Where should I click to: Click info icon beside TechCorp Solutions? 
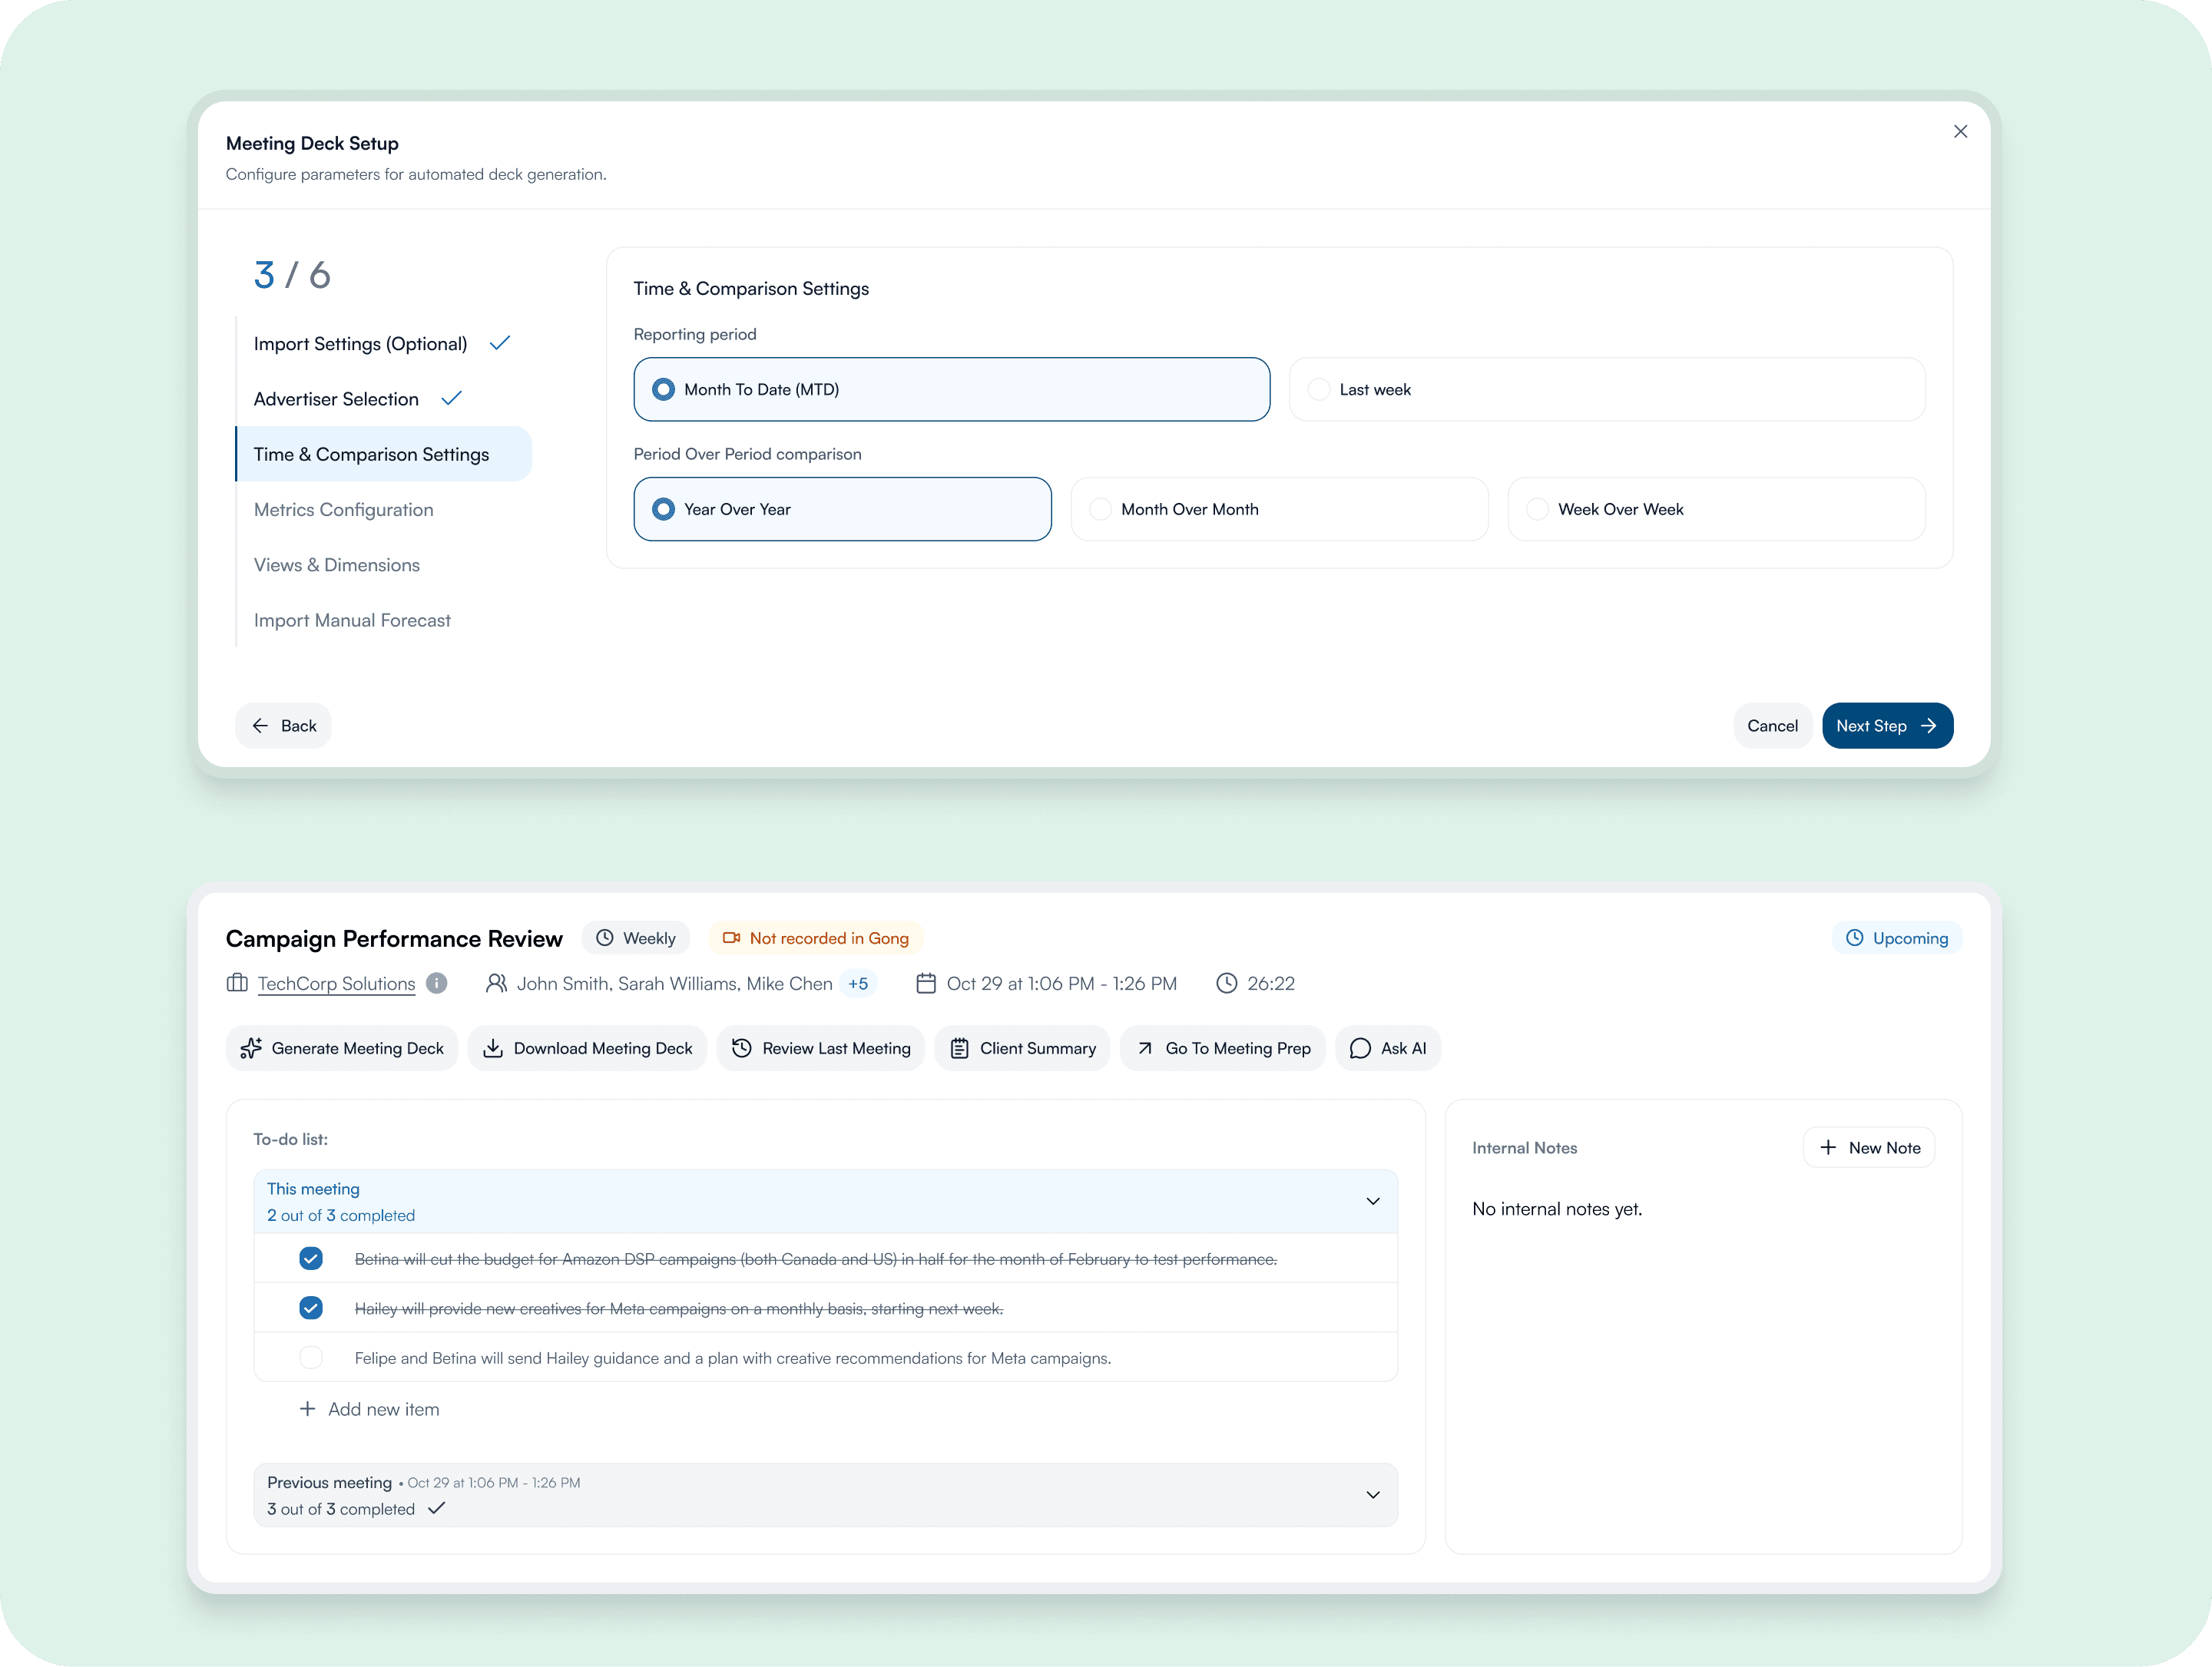tap(436, 983)
